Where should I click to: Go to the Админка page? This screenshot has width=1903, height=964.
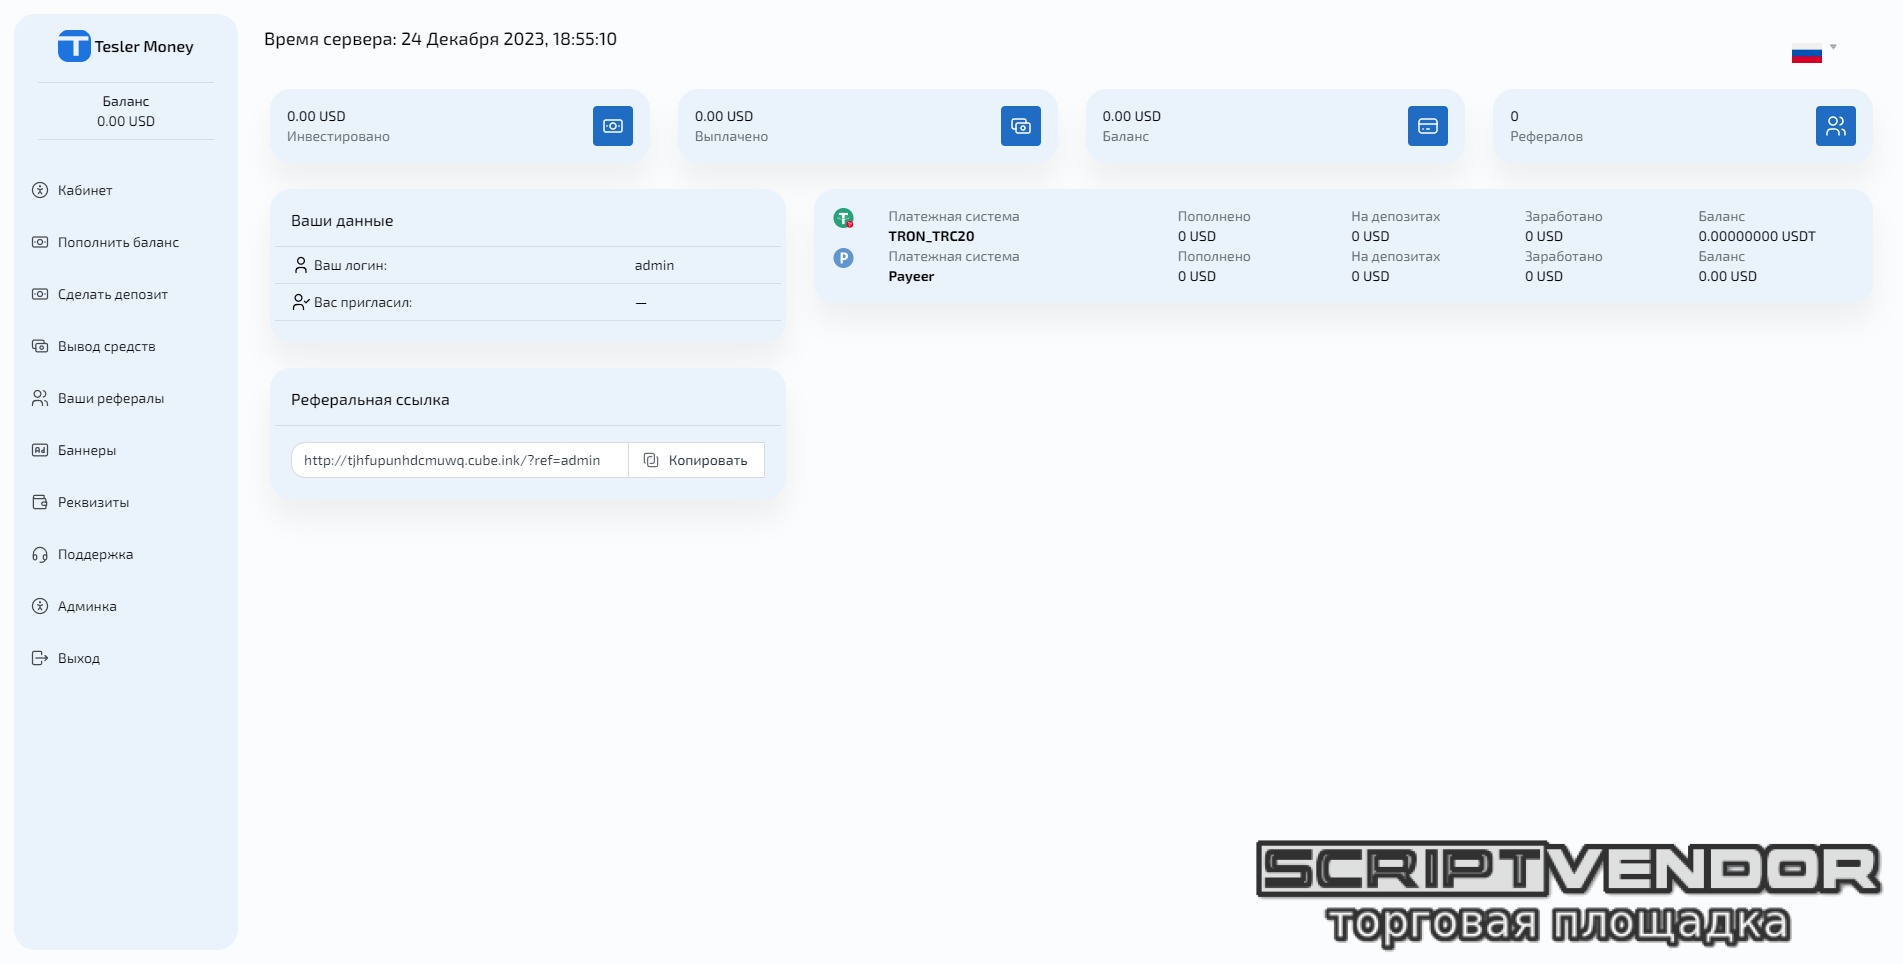point(87,606)
